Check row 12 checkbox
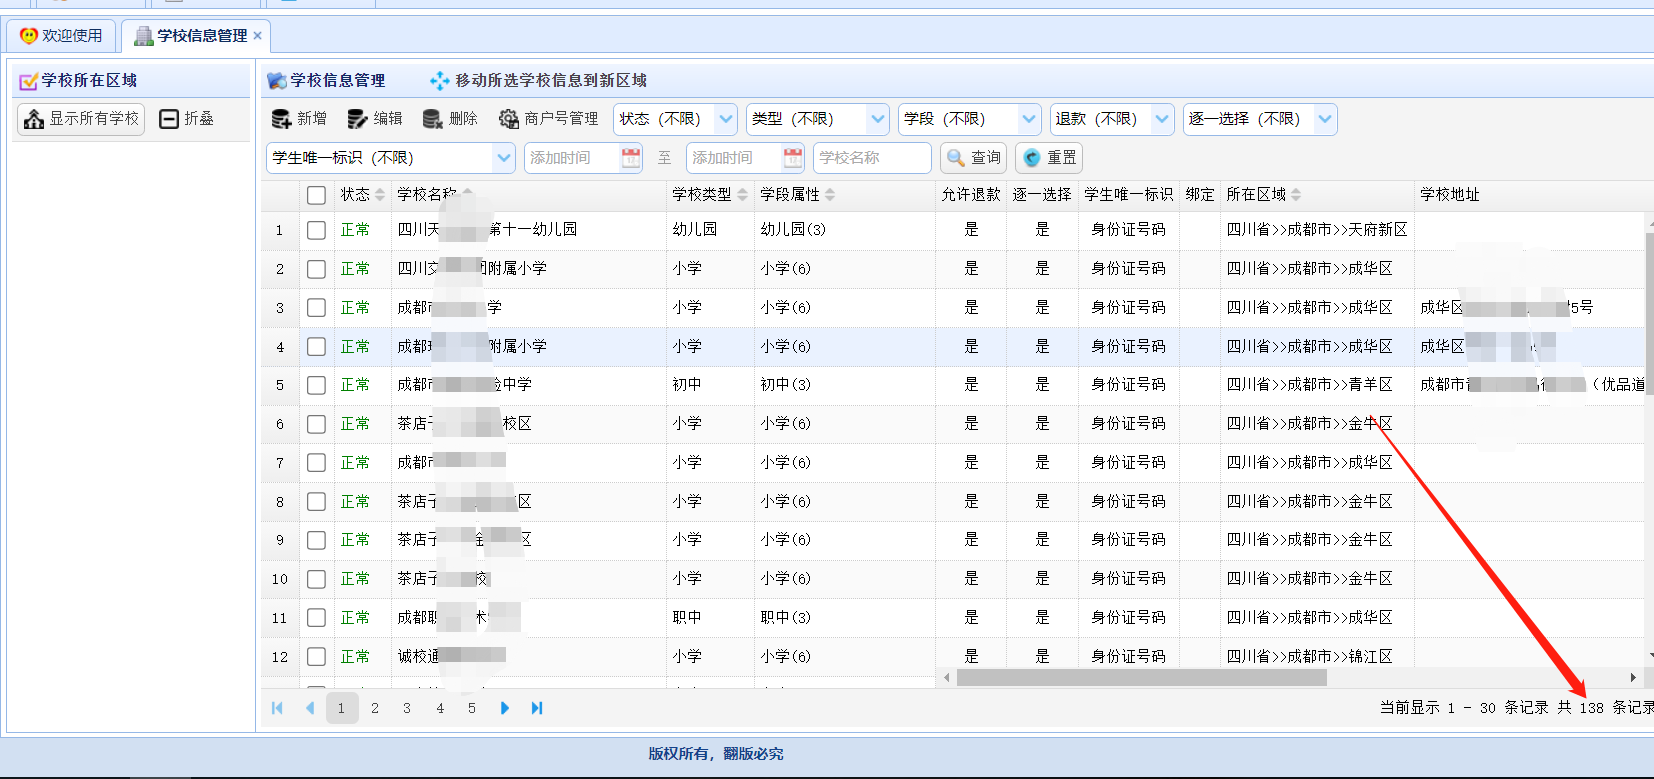Screen dimensions: 1654x779 [317, 657]
